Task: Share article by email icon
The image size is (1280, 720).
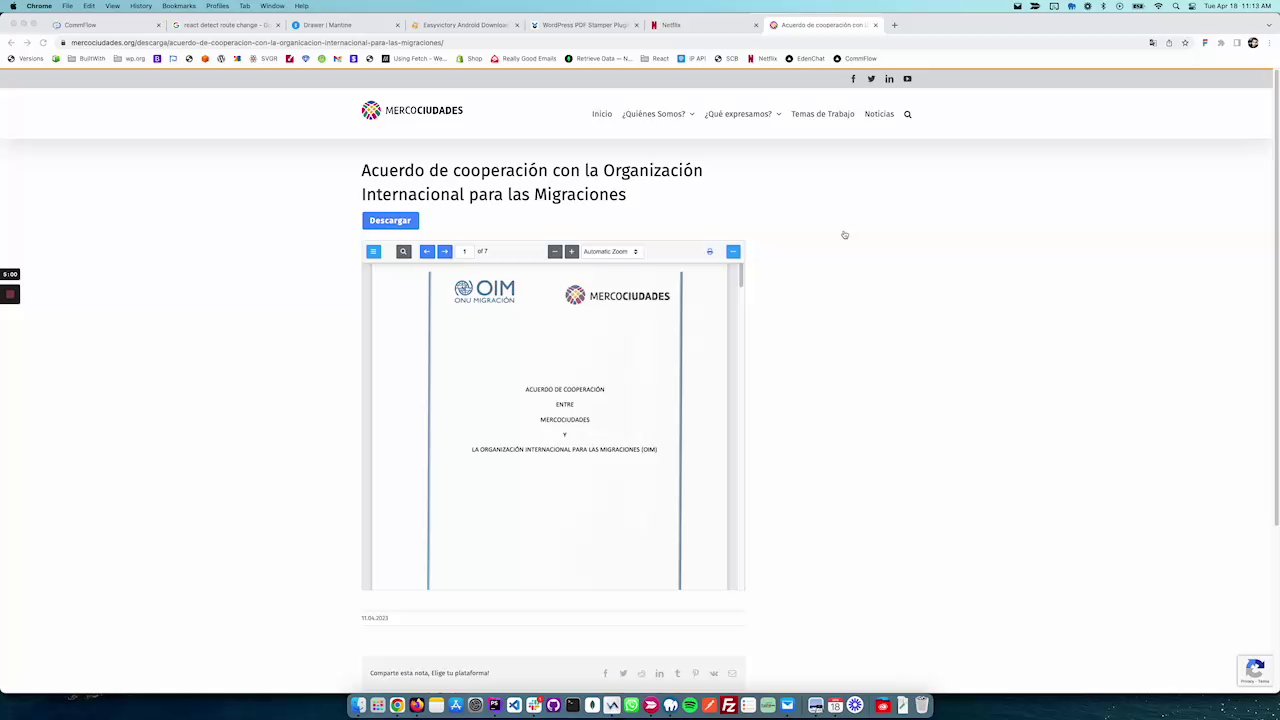Action: pyautogui.click(x=732, y=673)
